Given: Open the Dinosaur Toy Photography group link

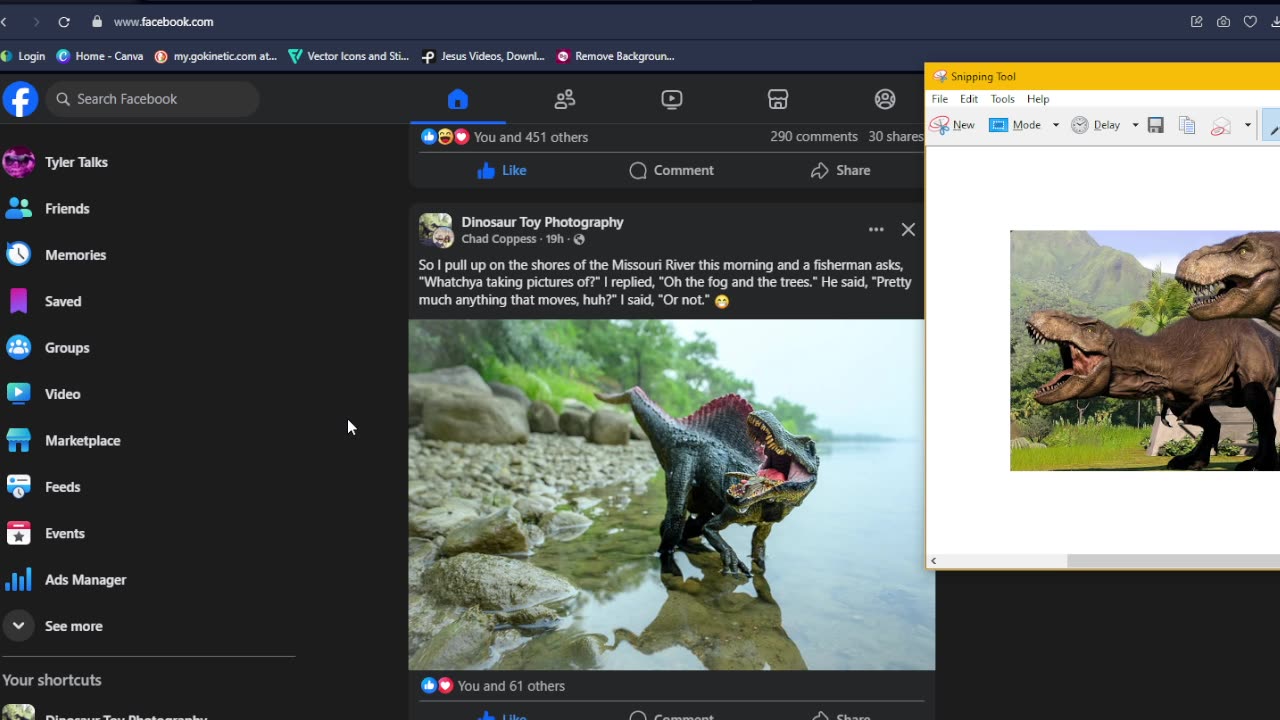Looking at the screenshot, I should 542,222.
